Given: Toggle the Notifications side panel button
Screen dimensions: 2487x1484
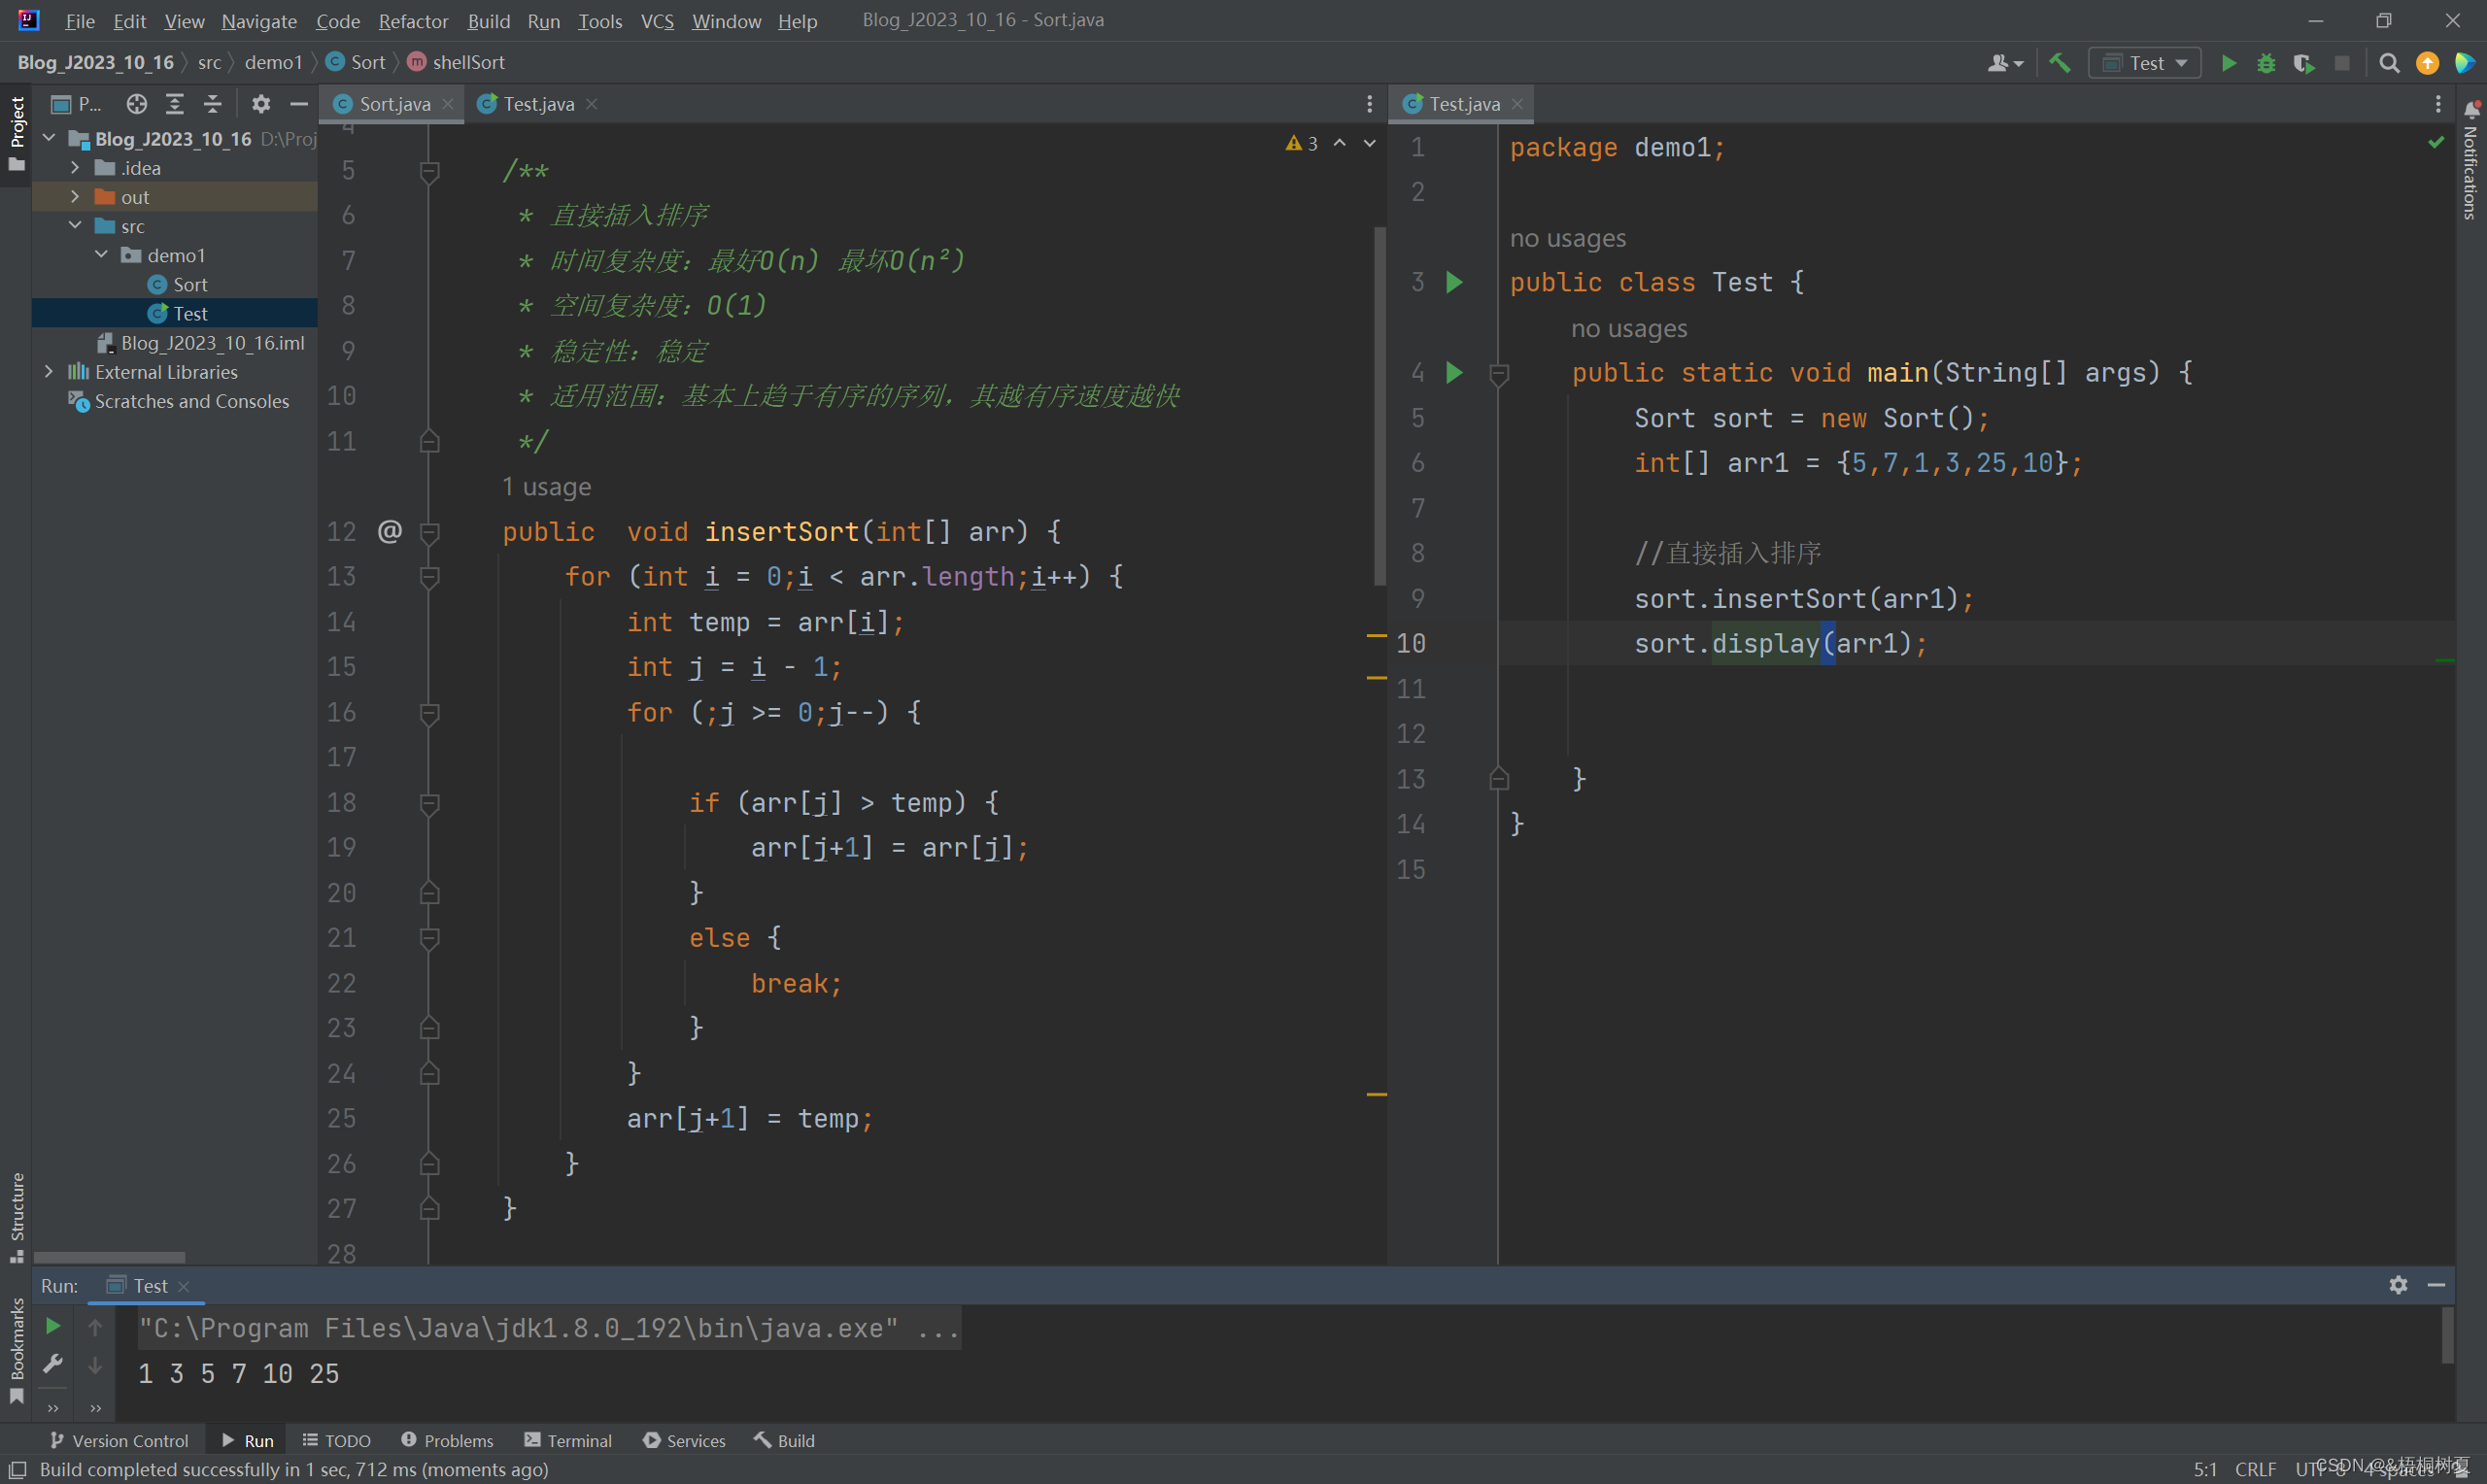Looking at the screenshot, I should 2470,160.
